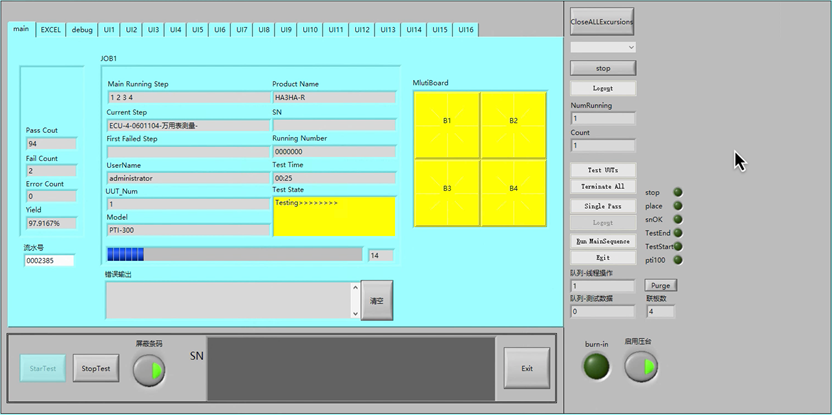Open dropdown below CloseALLExcursions button
Screen dimensions: 832x415
[x=603, y=47]
